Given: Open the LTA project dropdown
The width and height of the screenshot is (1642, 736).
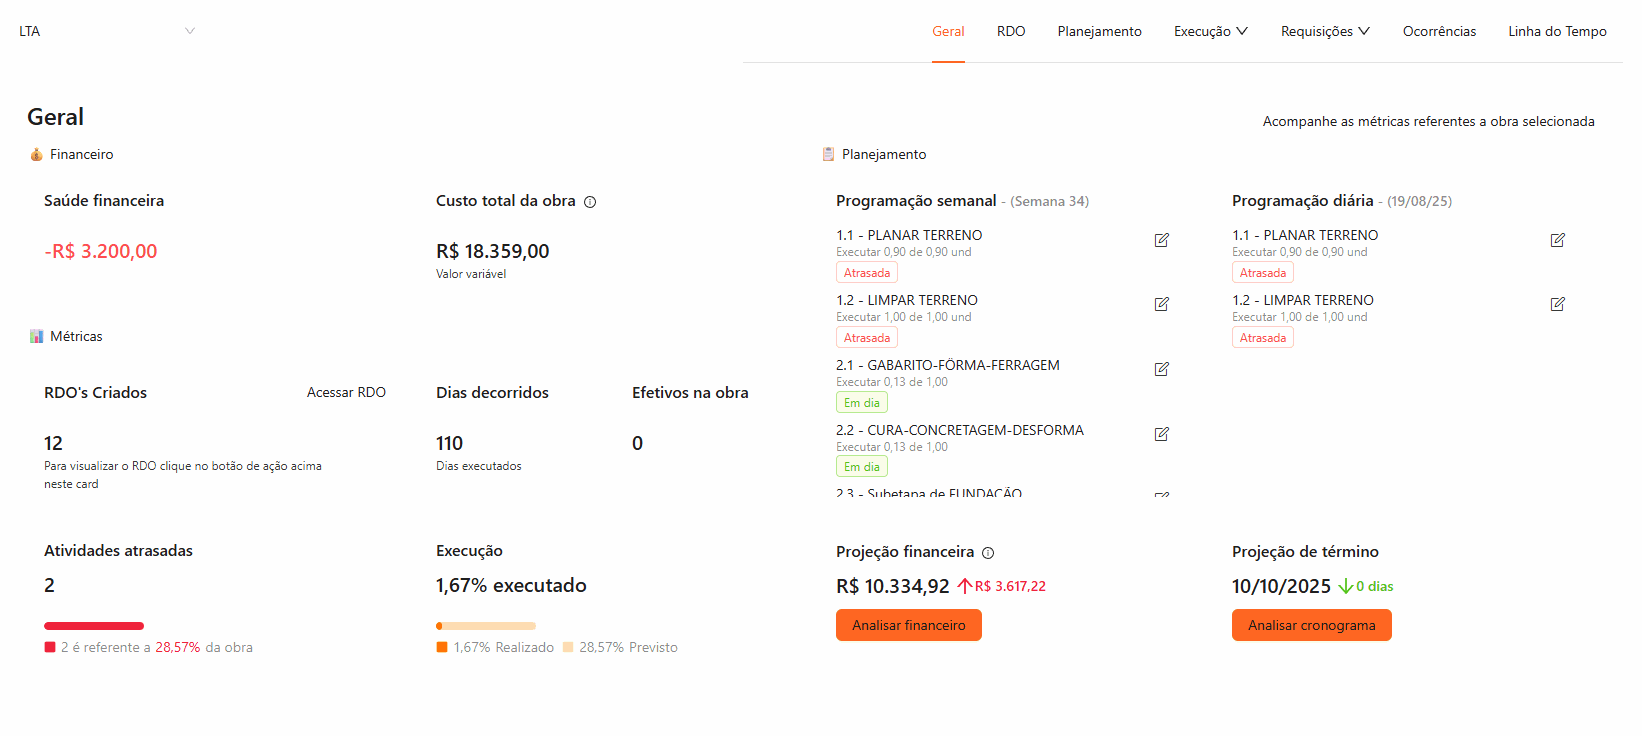Looking at the screenshot, I should tap(107, 31).
